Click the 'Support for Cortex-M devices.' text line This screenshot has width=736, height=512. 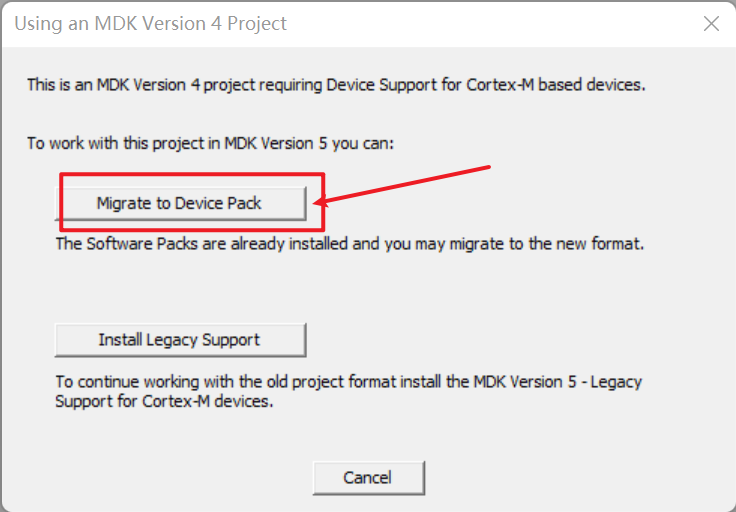(x=164, y=402)
